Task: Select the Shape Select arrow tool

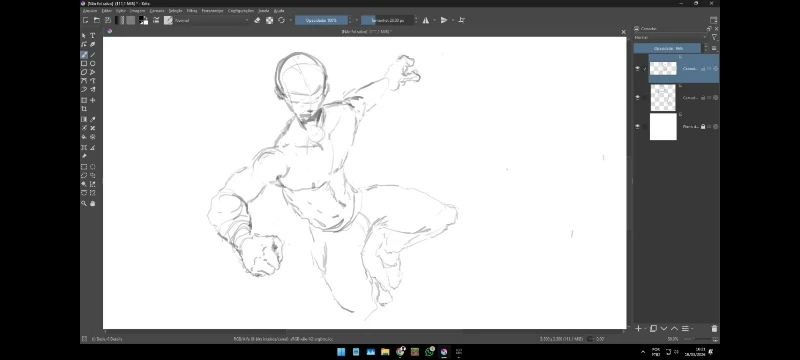Action: [x=84, y=36]
